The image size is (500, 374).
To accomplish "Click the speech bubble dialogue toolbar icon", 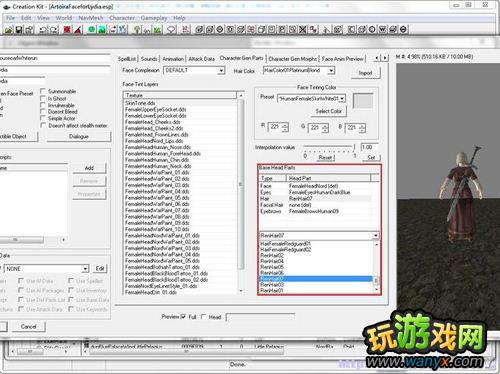I will coord(171,30).
